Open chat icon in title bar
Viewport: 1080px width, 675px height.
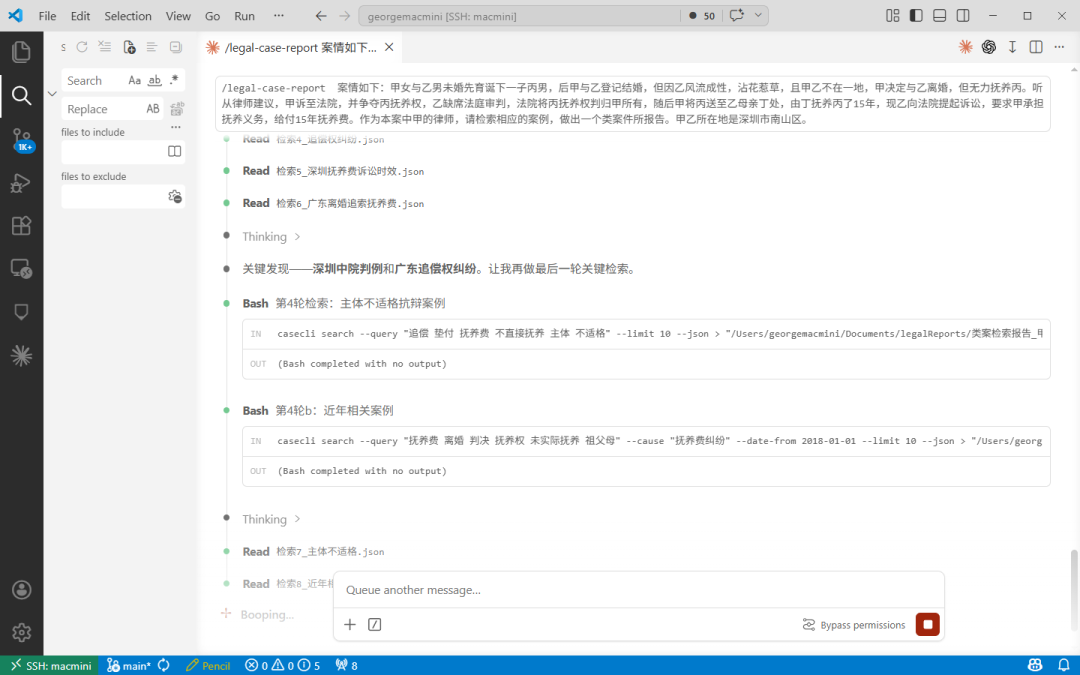click(737, 16)
